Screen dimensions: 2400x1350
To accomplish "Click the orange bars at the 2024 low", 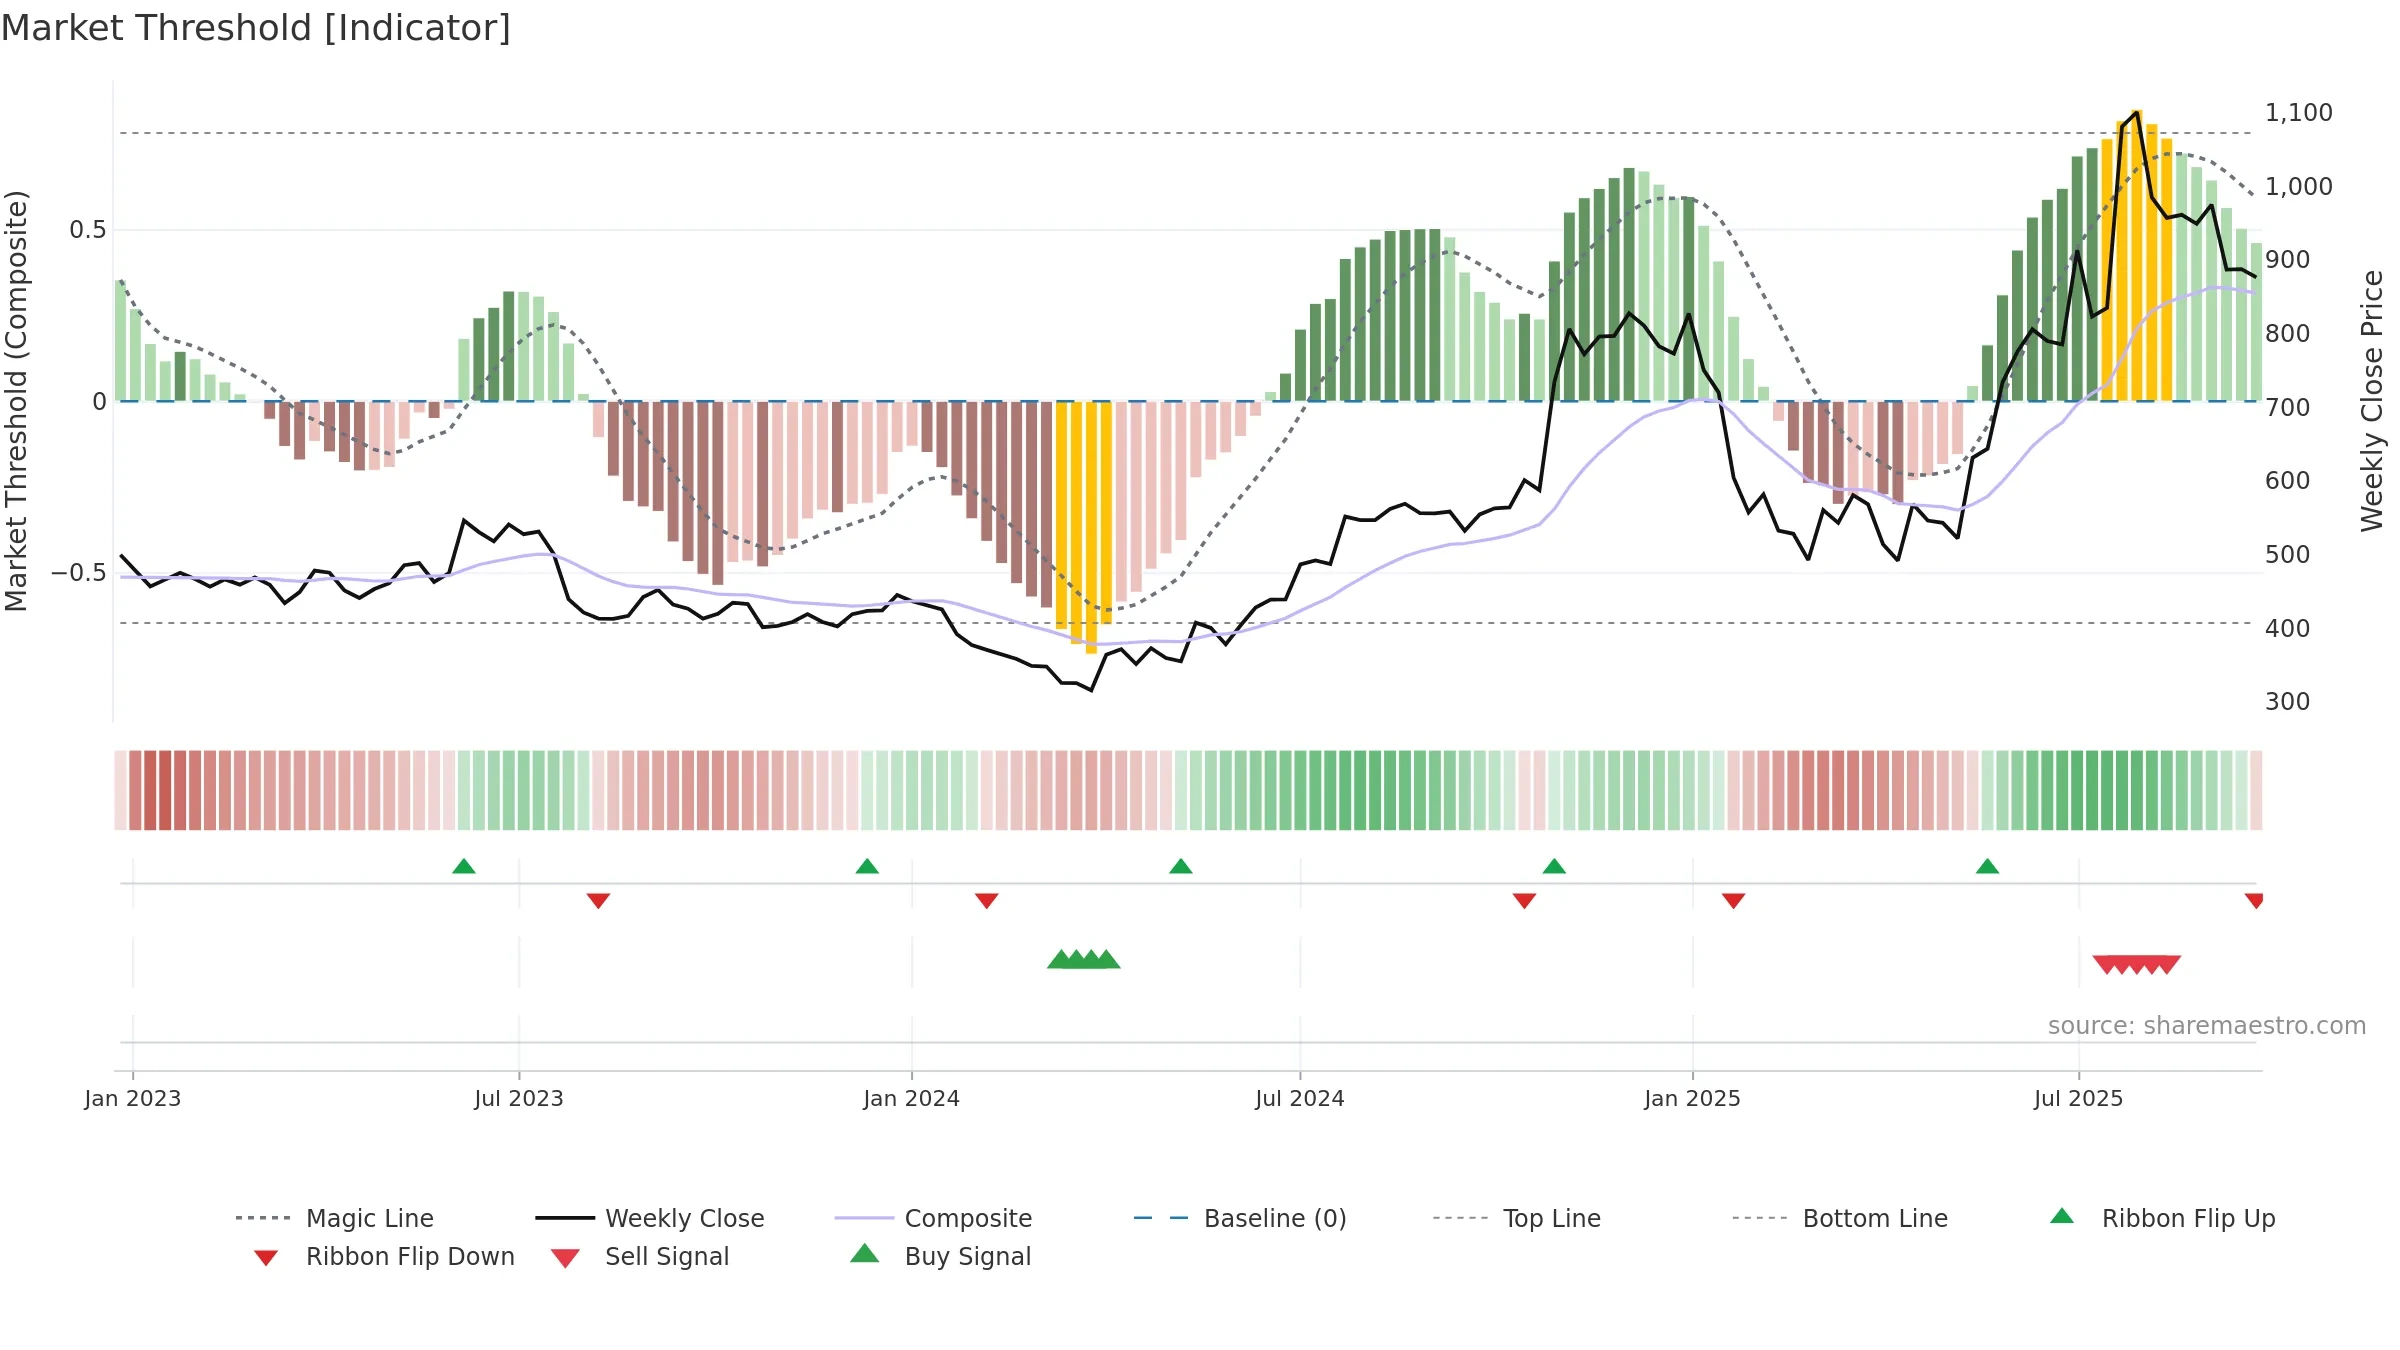I will [x=1084, y=527].
